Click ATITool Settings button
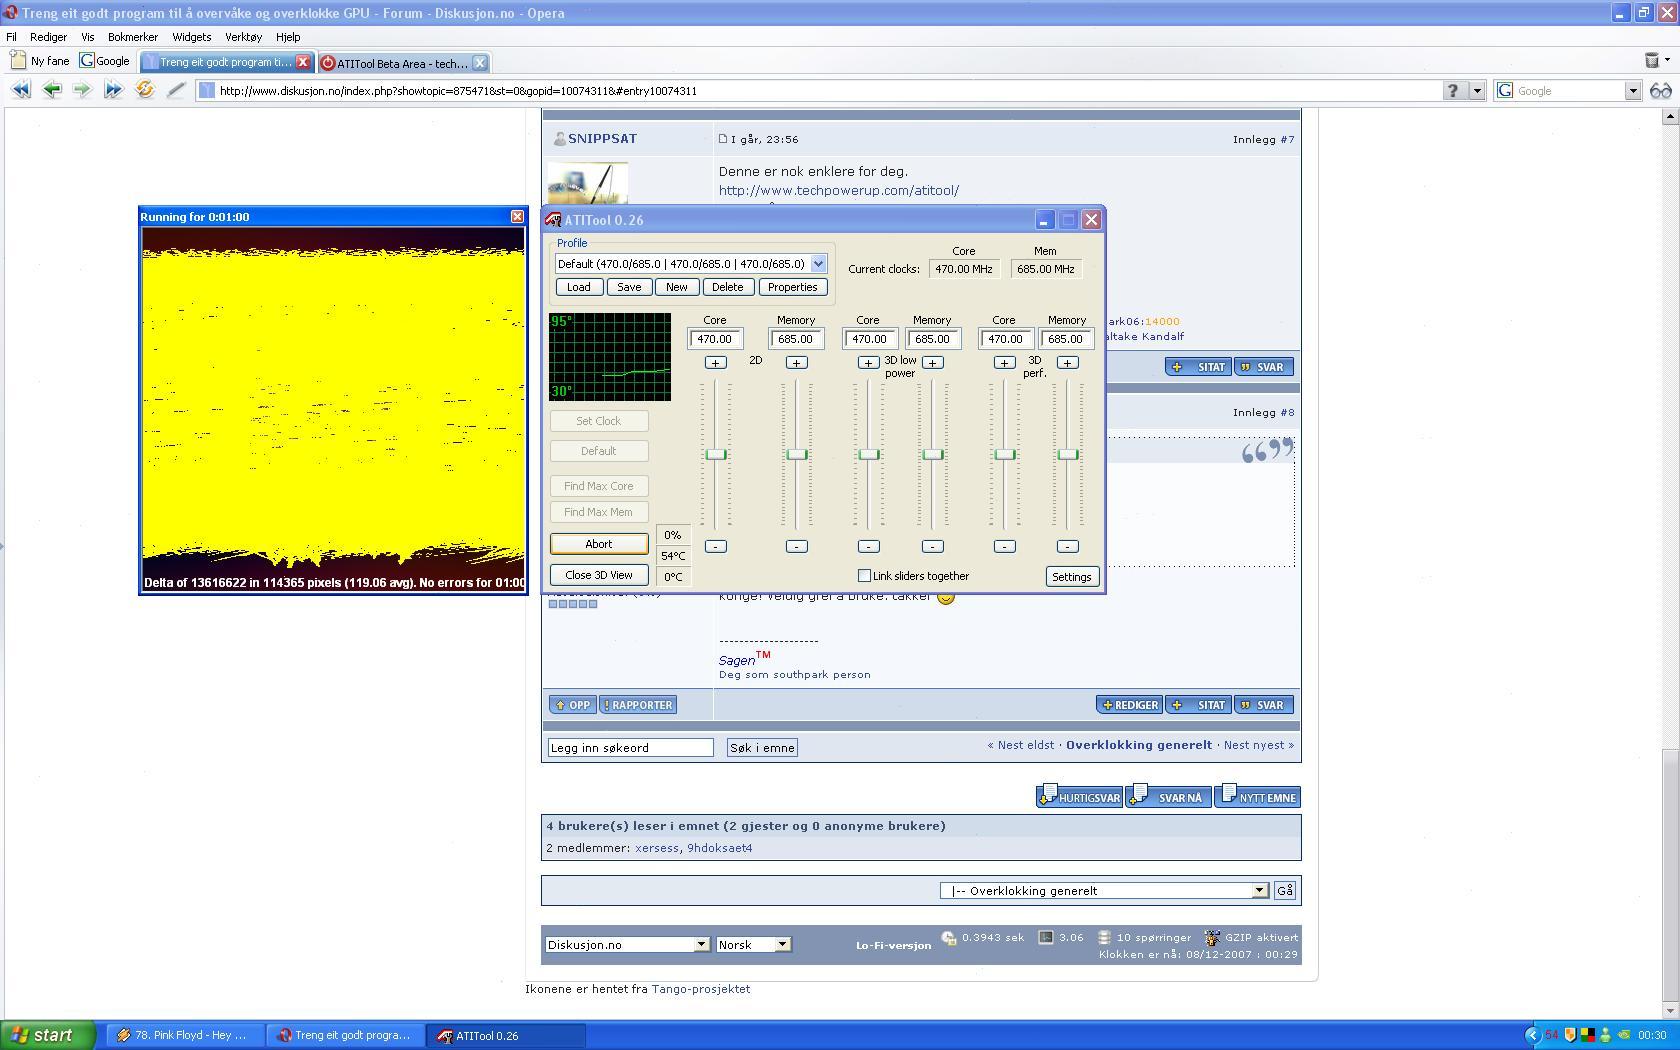Image resolution: width=1680 pixels, height=1050 pixels. [x=1072, y=577]
